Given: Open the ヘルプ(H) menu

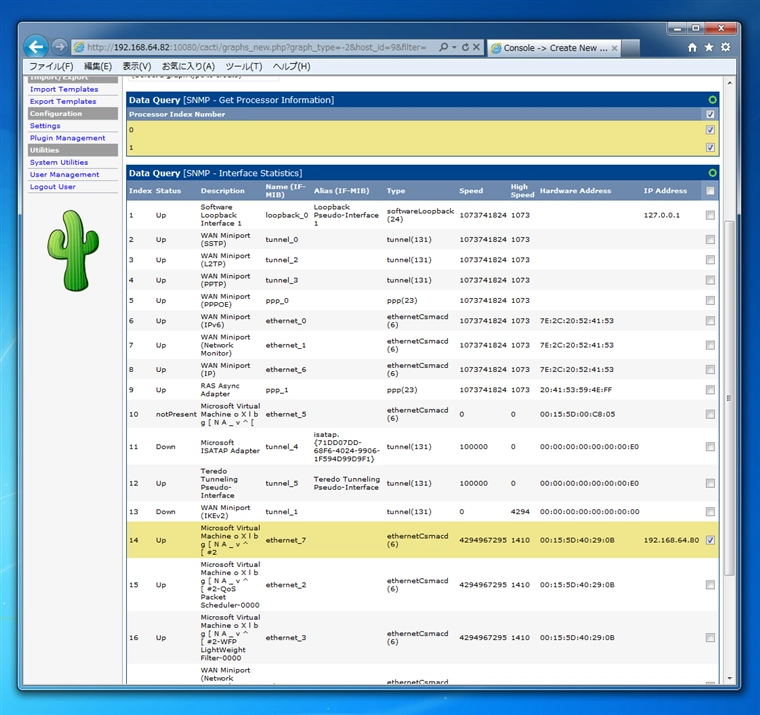Looking at the screenshot, I should (x=291, y=66).
